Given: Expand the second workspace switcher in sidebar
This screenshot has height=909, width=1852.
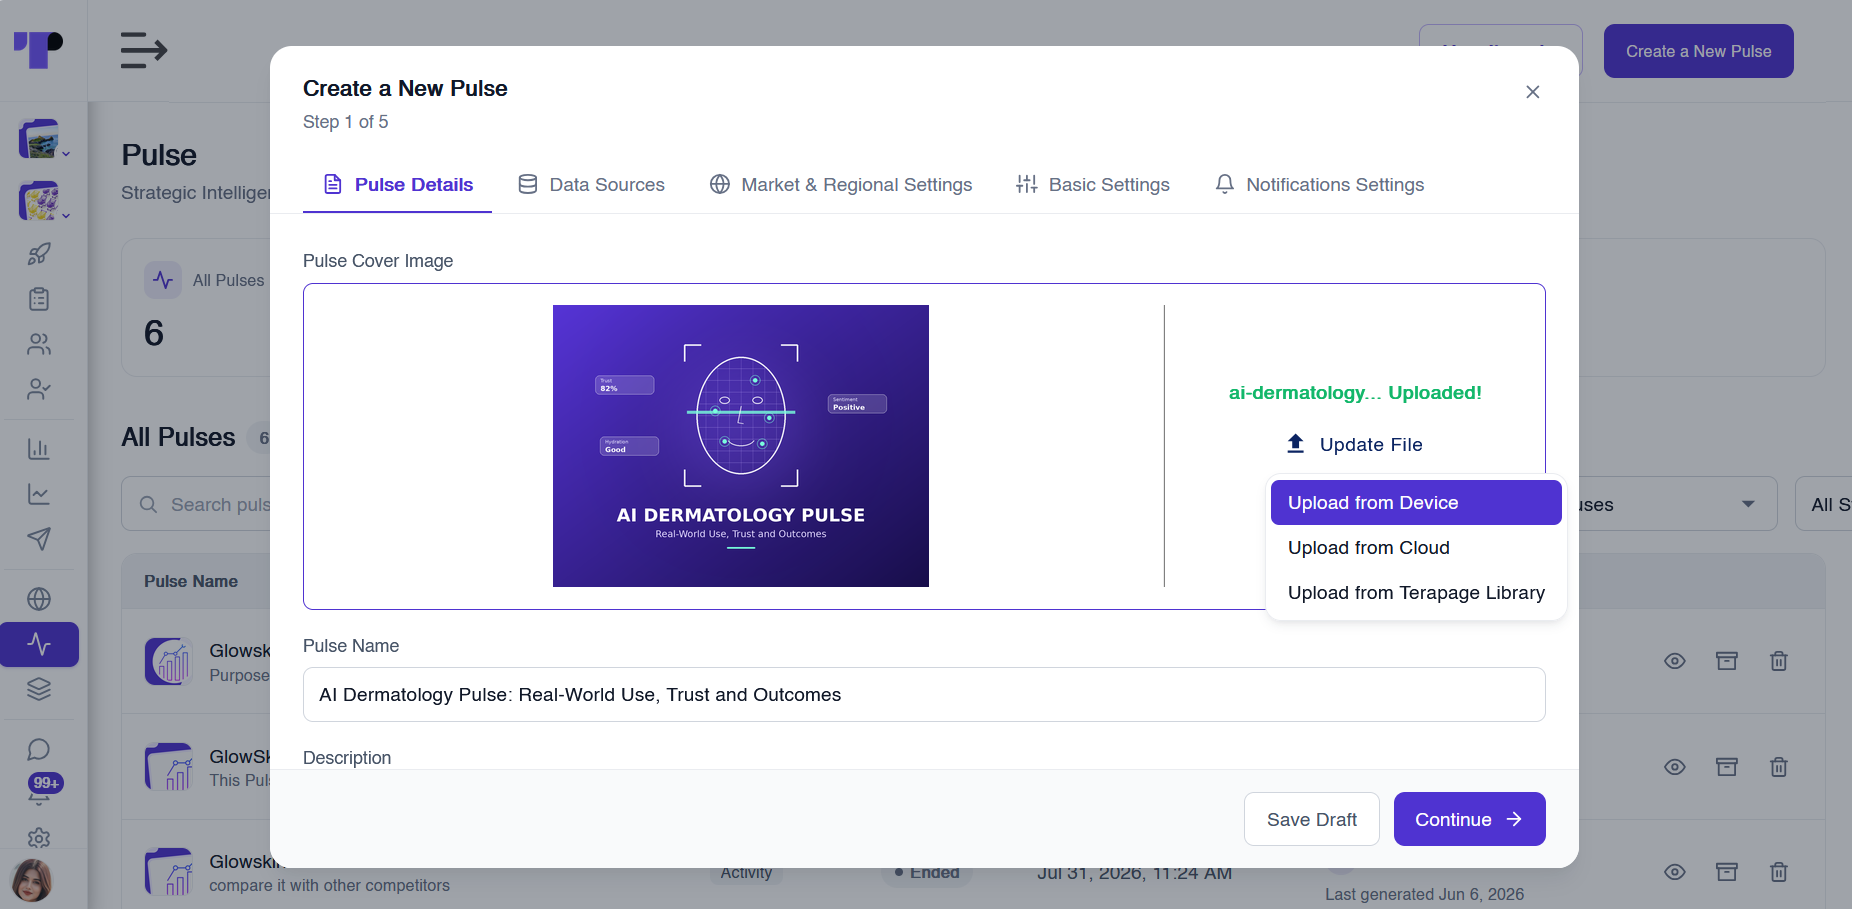Looking at the screenshot, I should (x=43, y=201).
